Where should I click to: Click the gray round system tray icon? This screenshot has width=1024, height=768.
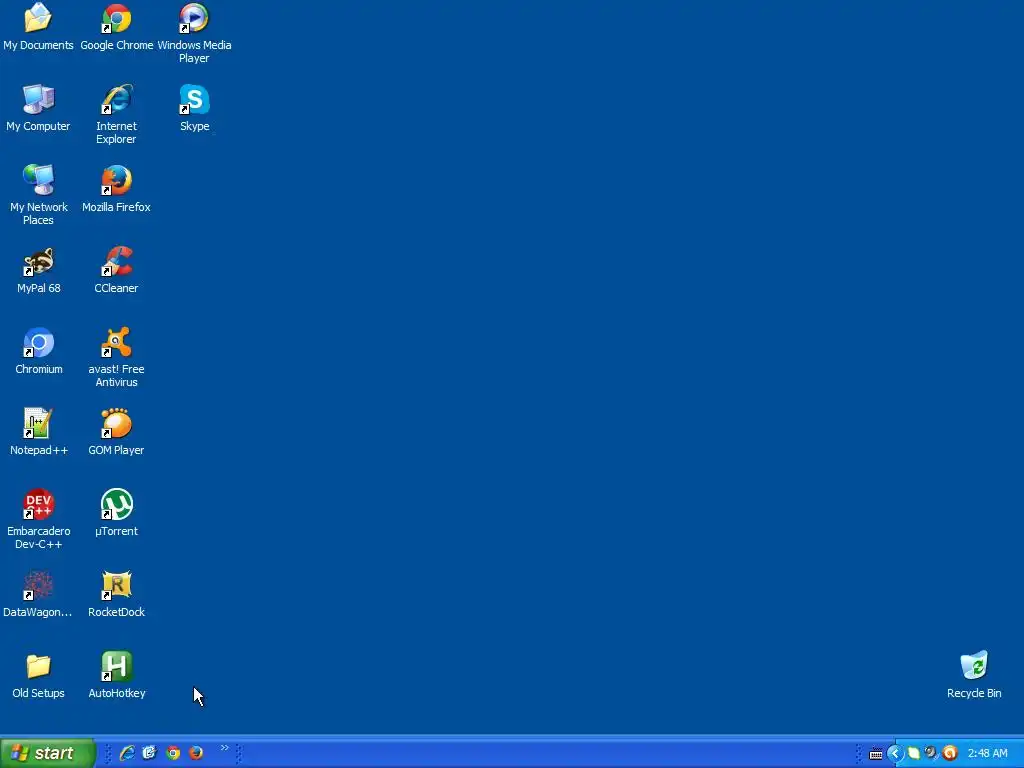(x=931, y=754)
